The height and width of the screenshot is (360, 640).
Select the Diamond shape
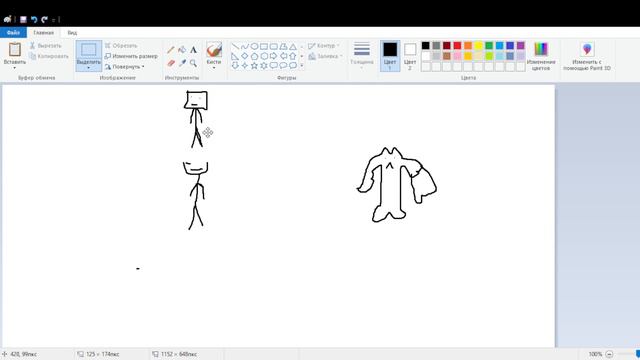pos(244,56)
